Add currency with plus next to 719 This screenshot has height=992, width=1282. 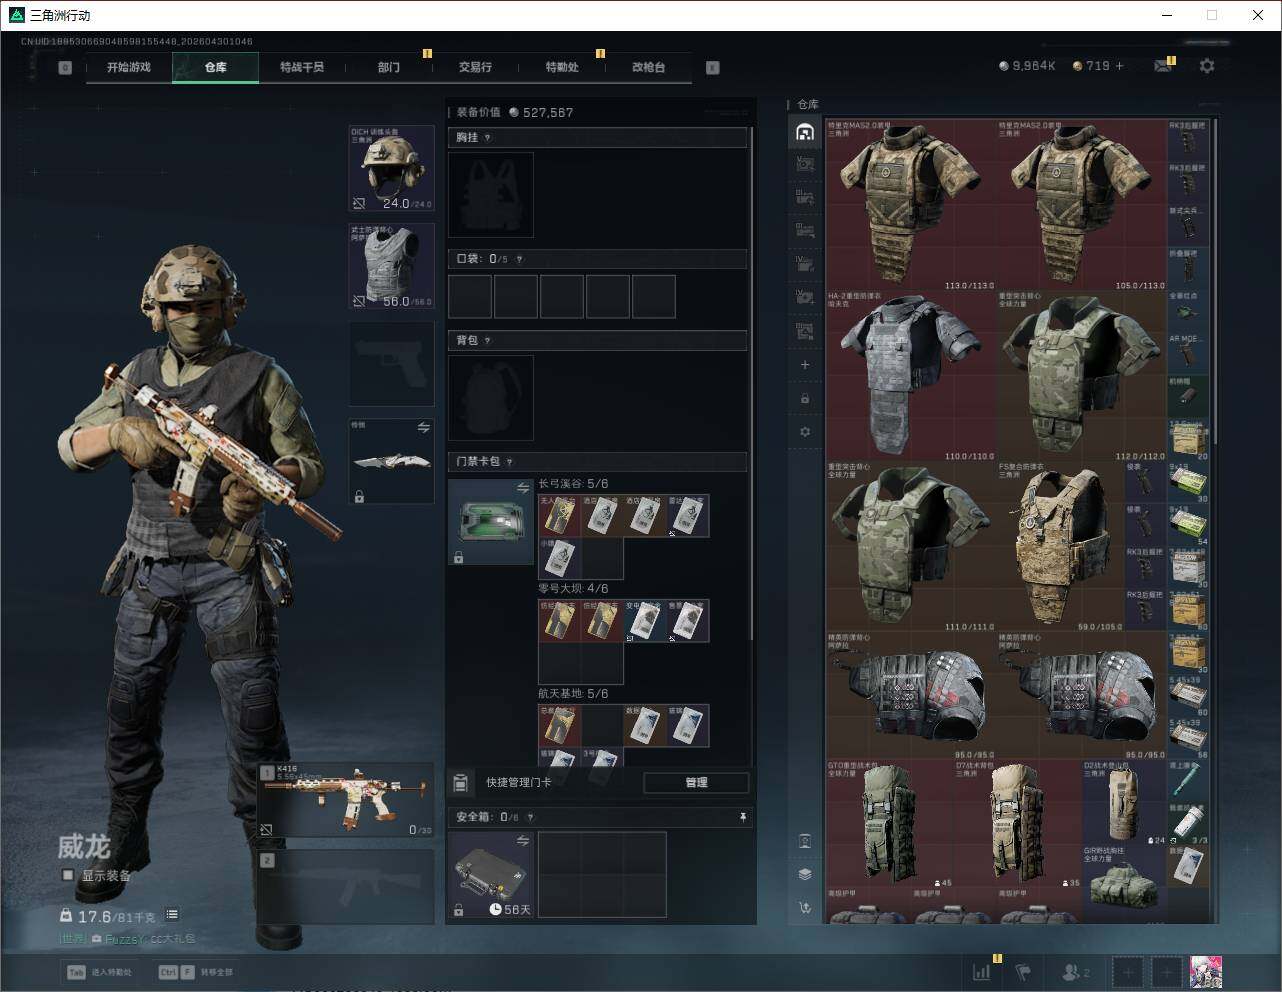1119,66
